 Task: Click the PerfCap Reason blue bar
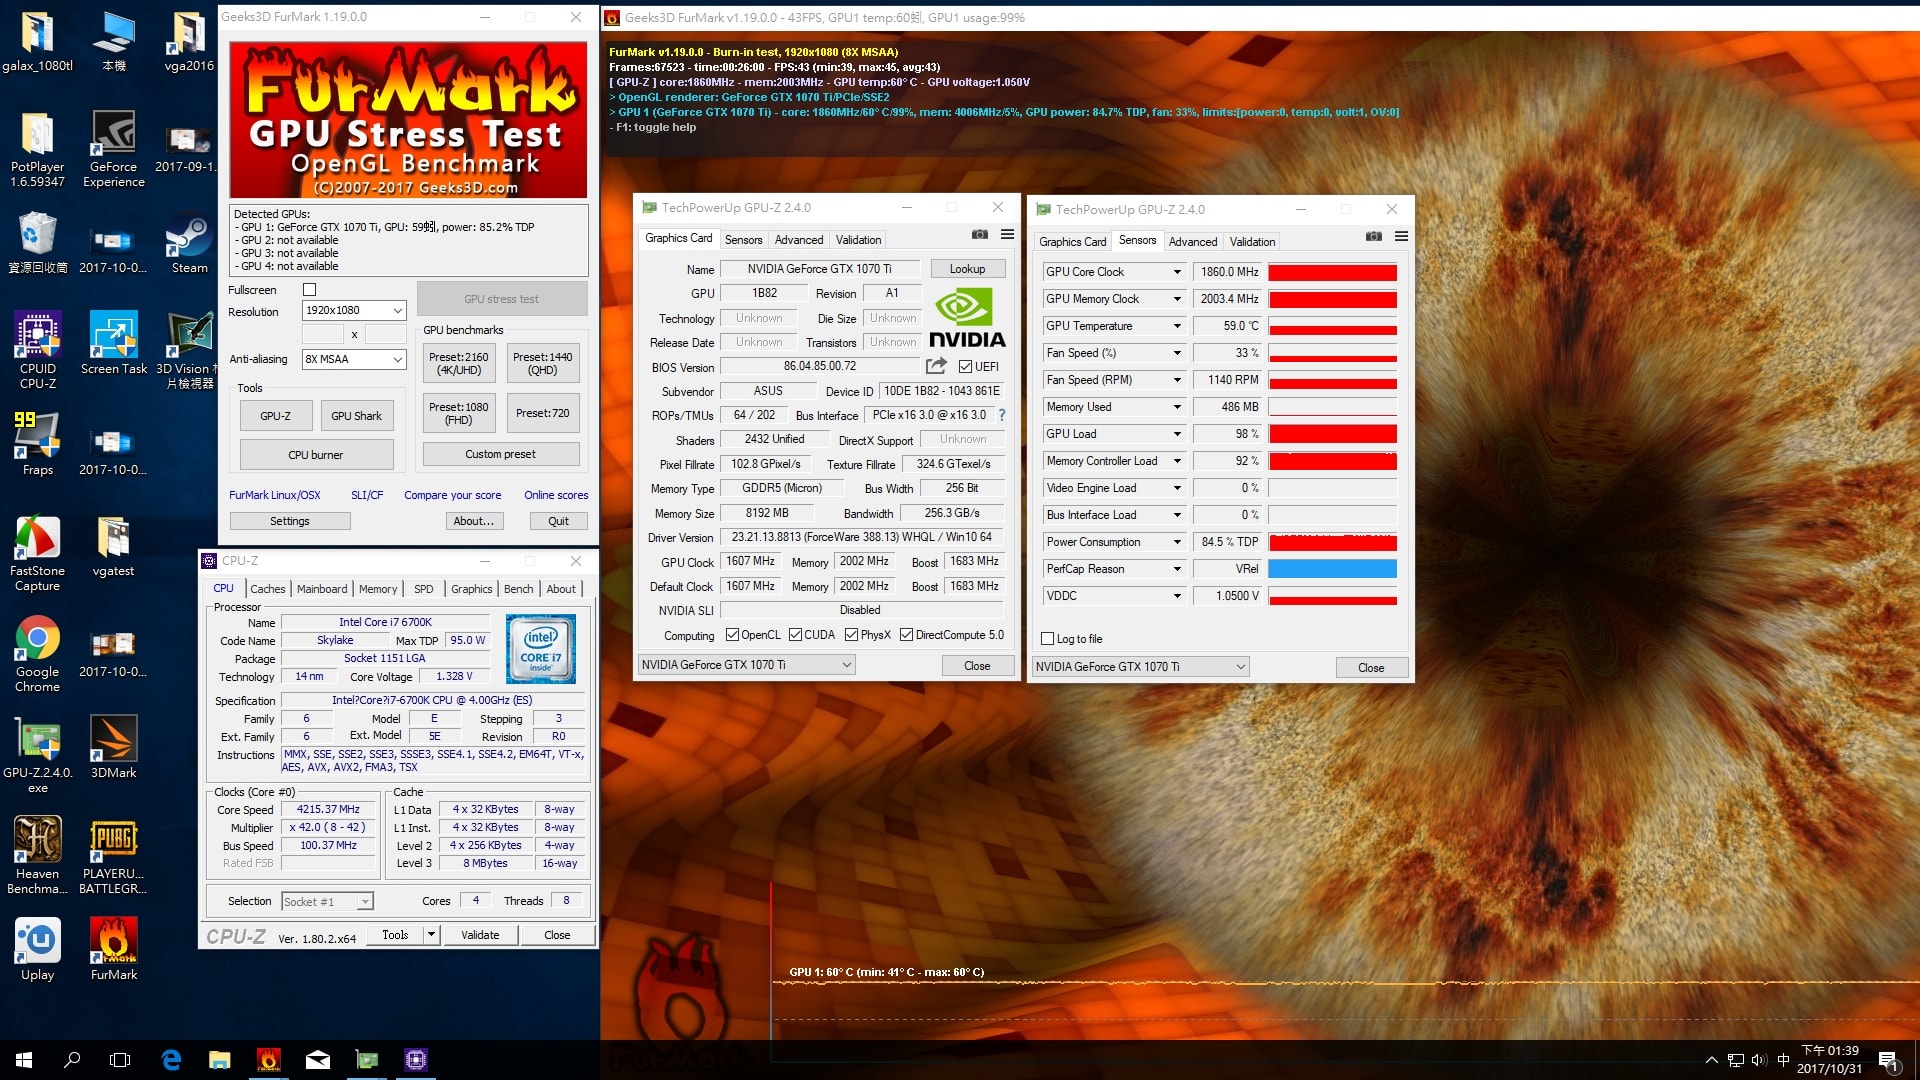click(1332, 569)
